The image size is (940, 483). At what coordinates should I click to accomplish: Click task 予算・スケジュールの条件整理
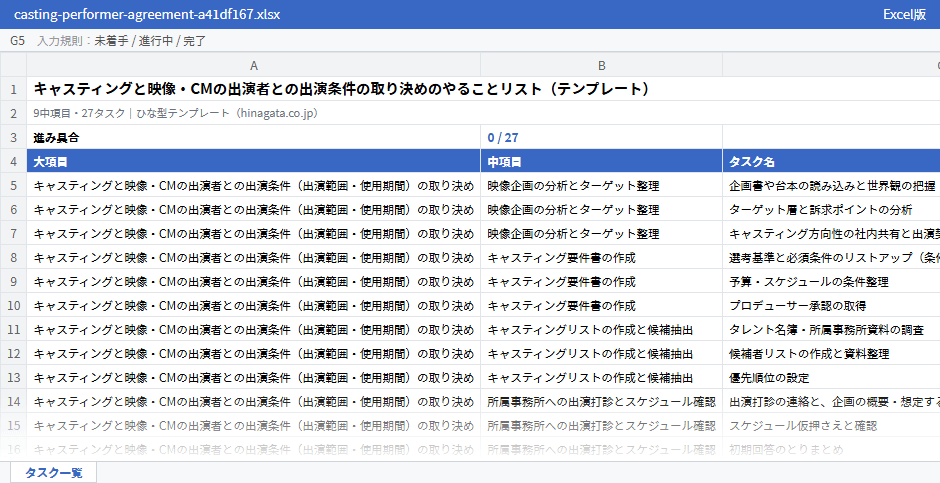click(809, 282)
